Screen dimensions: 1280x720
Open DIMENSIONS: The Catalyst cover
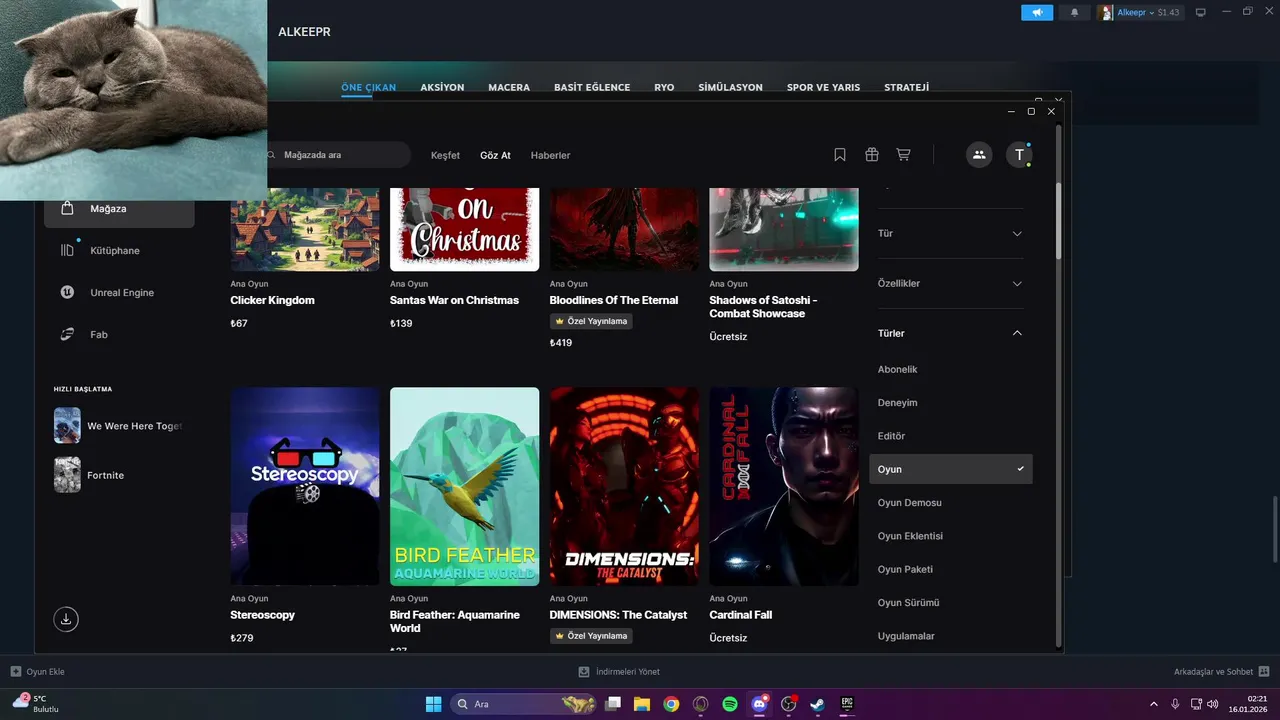click(x=624, y=487)
